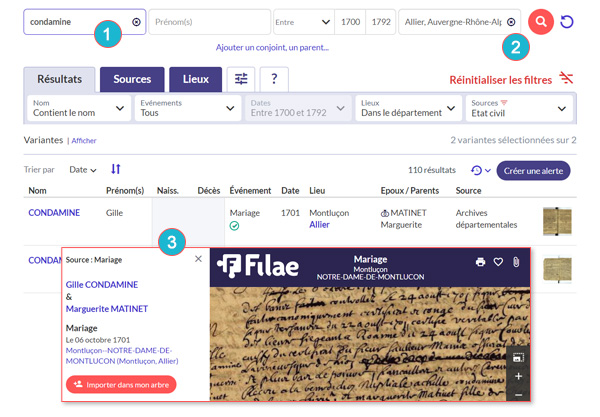600x417 pixels.
Task: Click the Prénom(s) input field
Action: click(208, 22)
